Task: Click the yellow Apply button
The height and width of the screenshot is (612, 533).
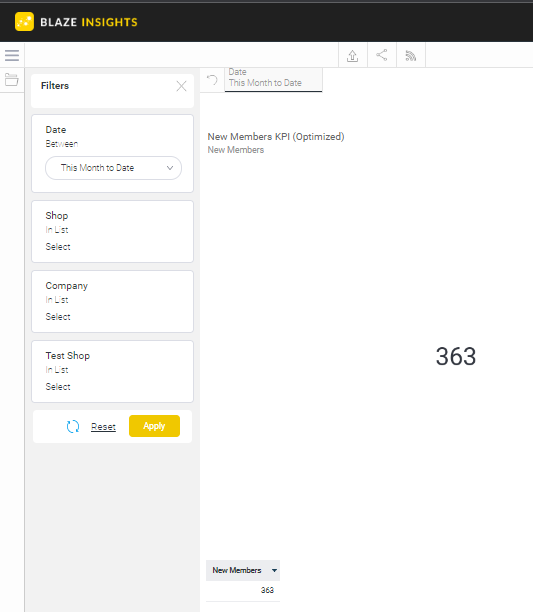Action: click(x=155, y=426)
